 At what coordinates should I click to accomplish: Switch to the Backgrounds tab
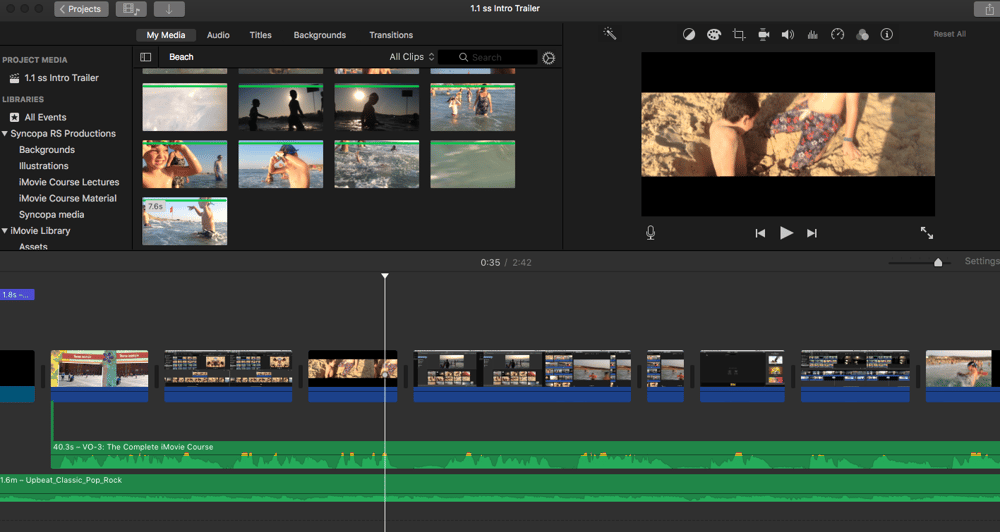(x=320, y=35)
